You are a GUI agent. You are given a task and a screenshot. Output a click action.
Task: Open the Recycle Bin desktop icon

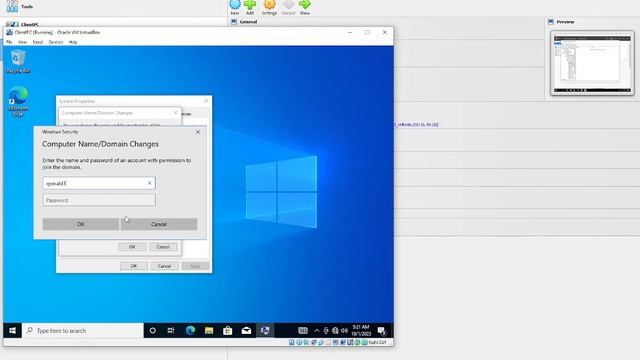[18, 62]
